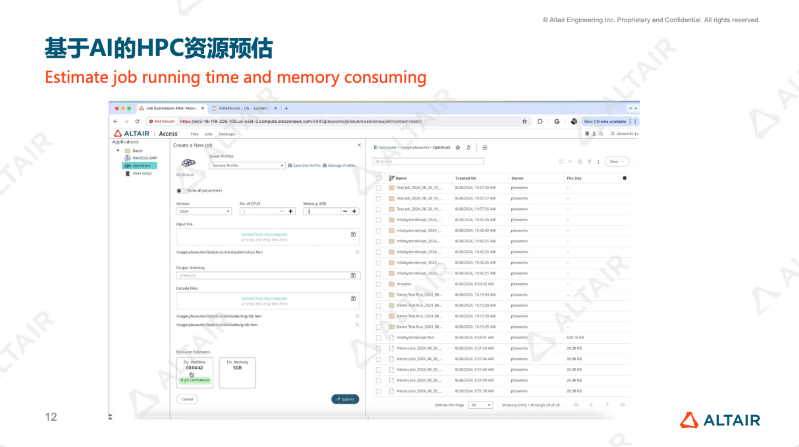799x447 pixels.
Task: Click the sort icon beside the Name column
Action: 391,178
